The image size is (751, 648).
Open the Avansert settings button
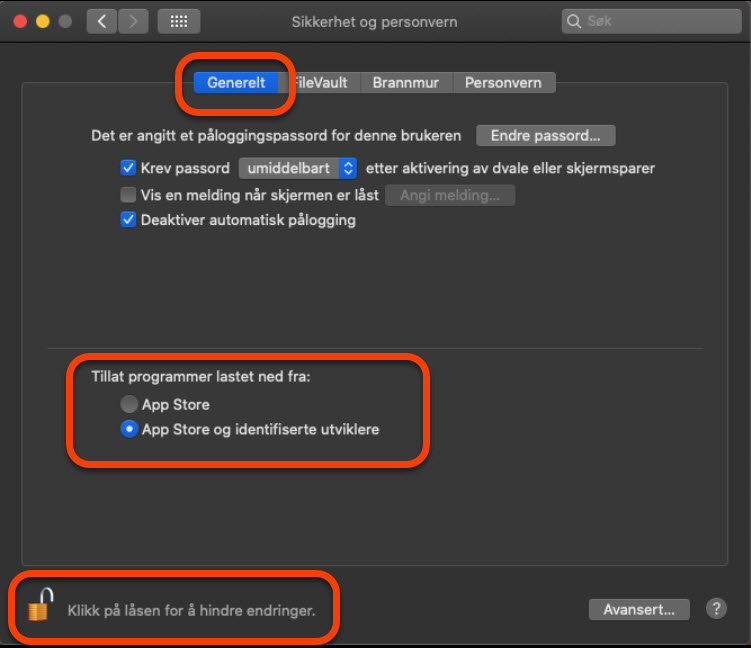(x=638, y=609)
